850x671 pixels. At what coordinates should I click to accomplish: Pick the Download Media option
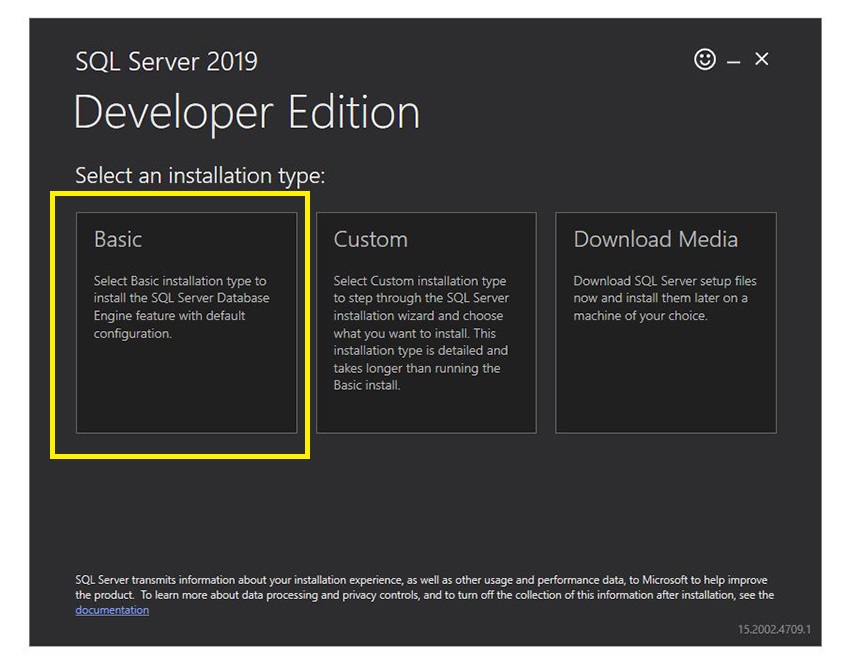(666, 322)
